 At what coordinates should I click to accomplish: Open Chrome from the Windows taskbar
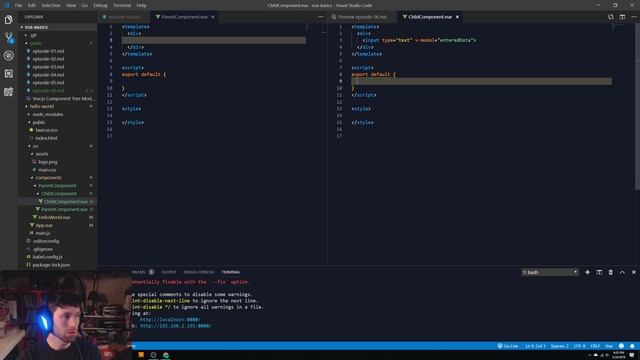point(166,355)
